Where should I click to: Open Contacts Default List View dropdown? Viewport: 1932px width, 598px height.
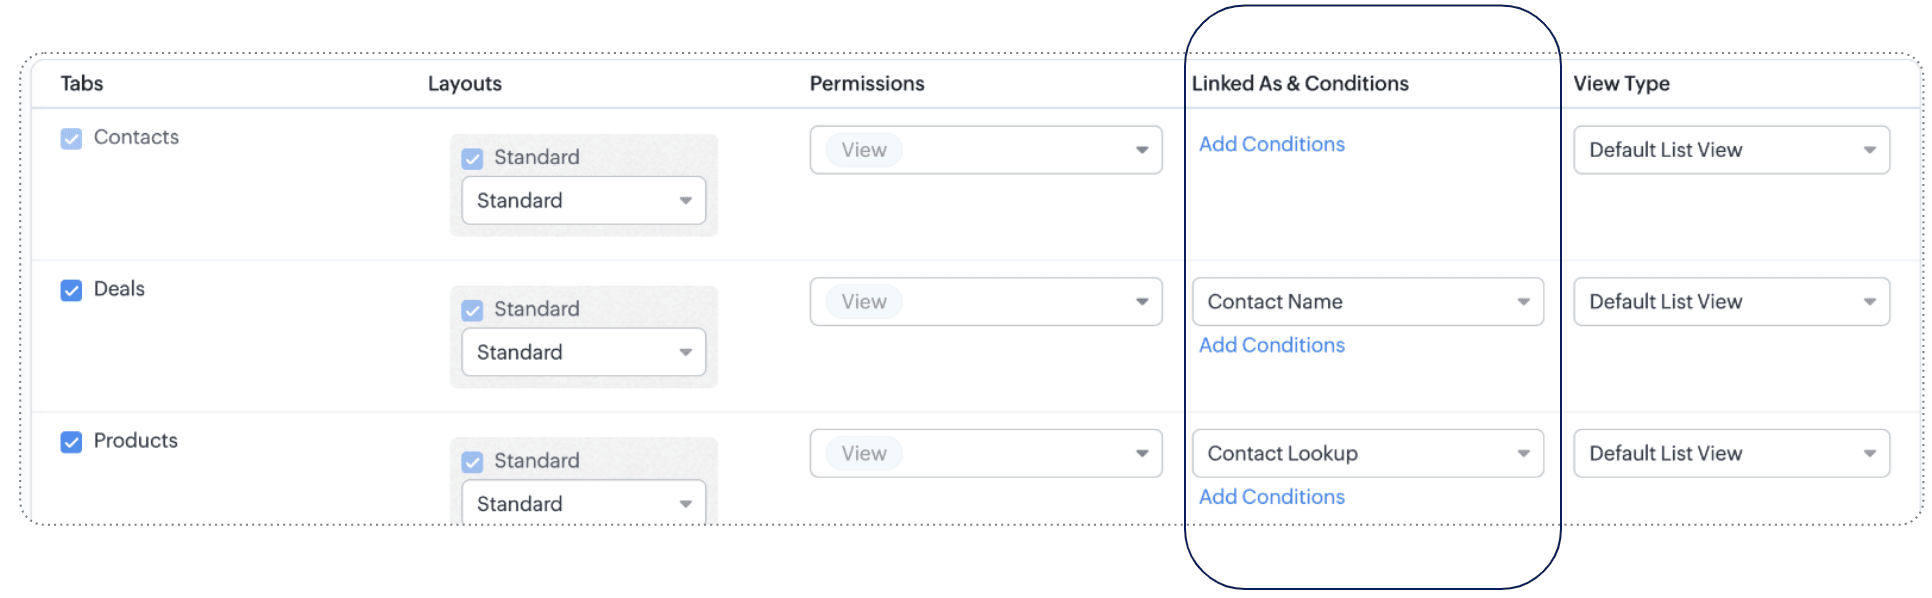[x=1731, y=150]
